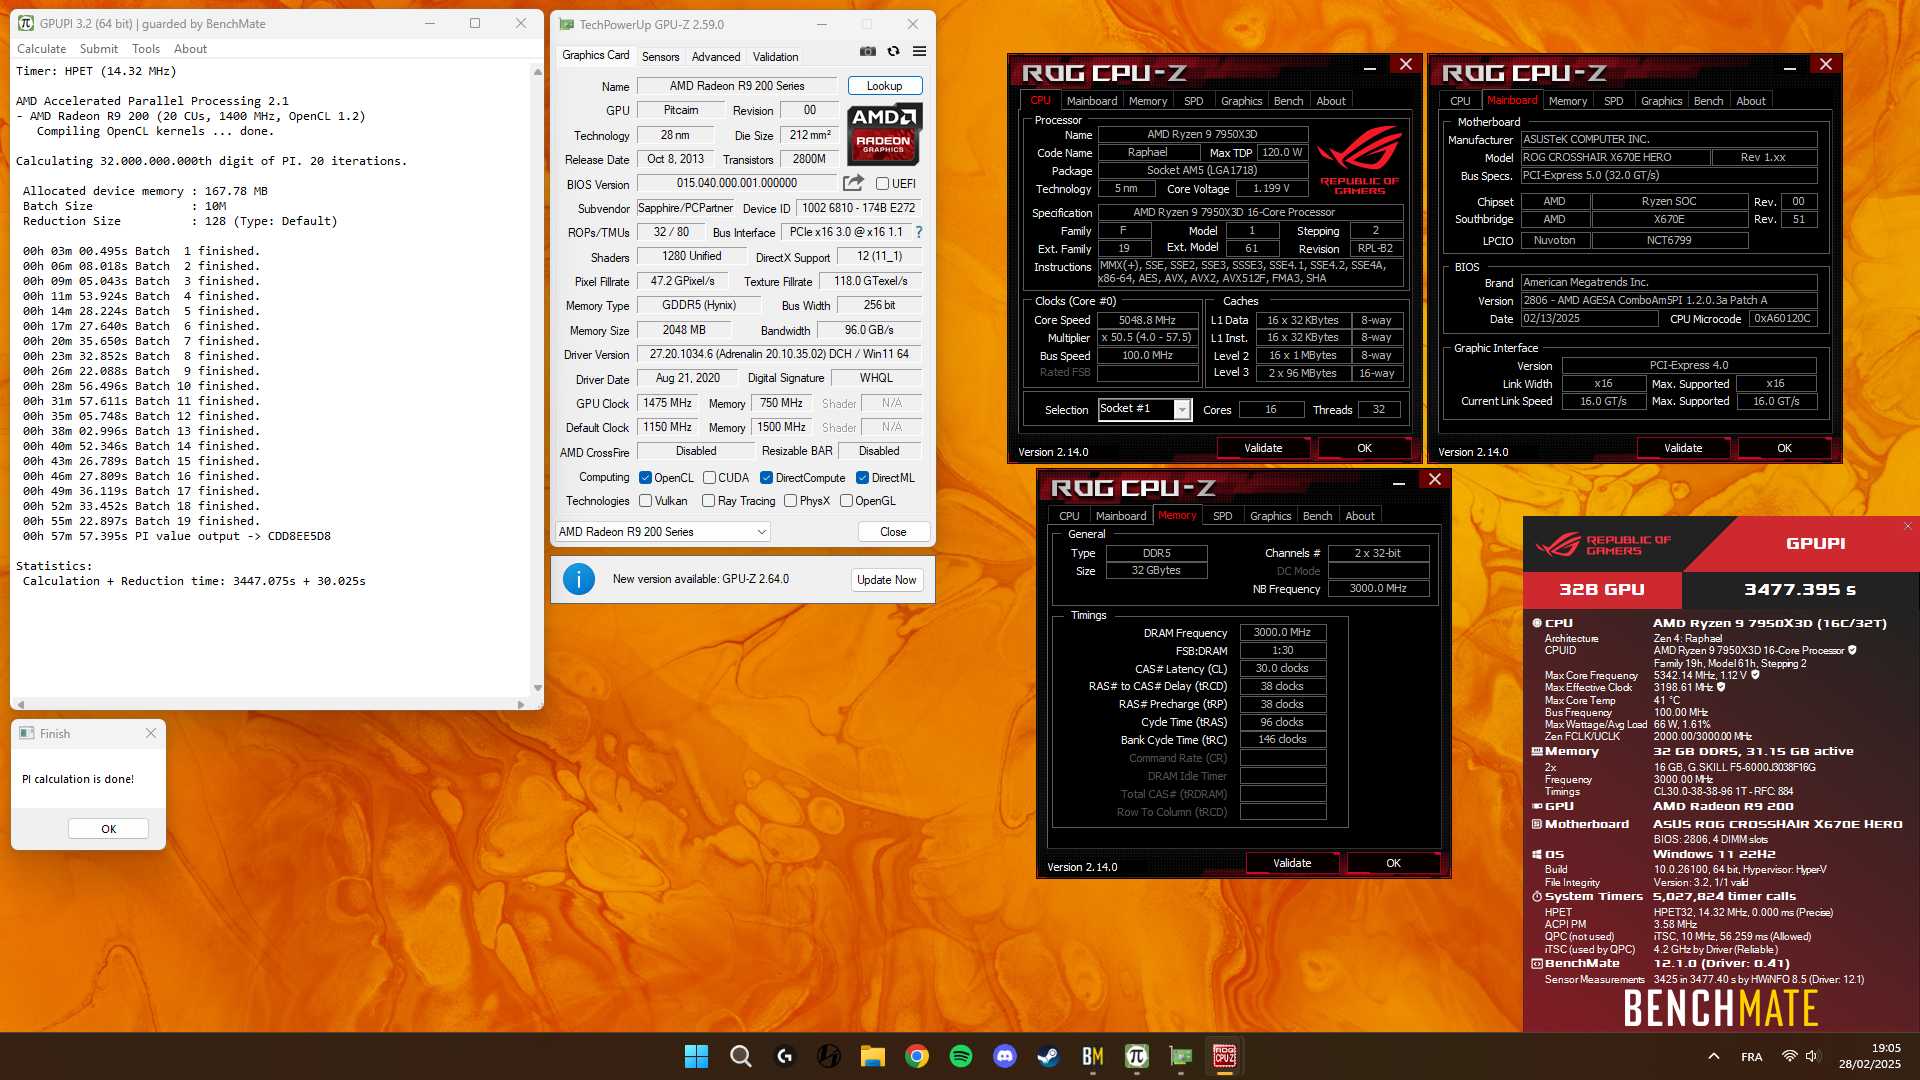Viewport: 1920px width, 1080px height.
Task: Open Bench tab in CPU-Z CPU window
Action: [1288, 101]
